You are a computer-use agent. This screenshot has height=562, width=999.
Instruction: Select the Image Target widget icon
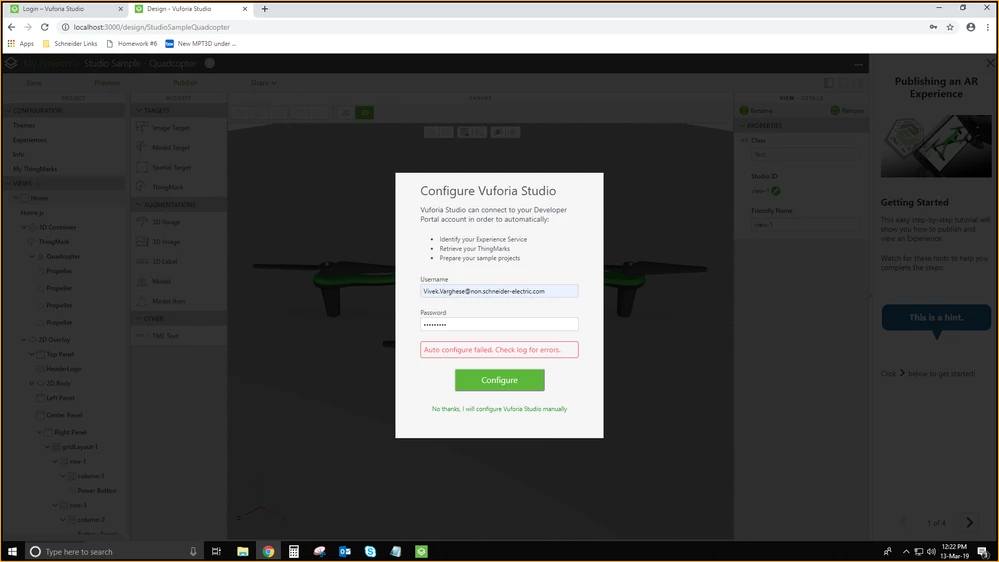[142, 127]
